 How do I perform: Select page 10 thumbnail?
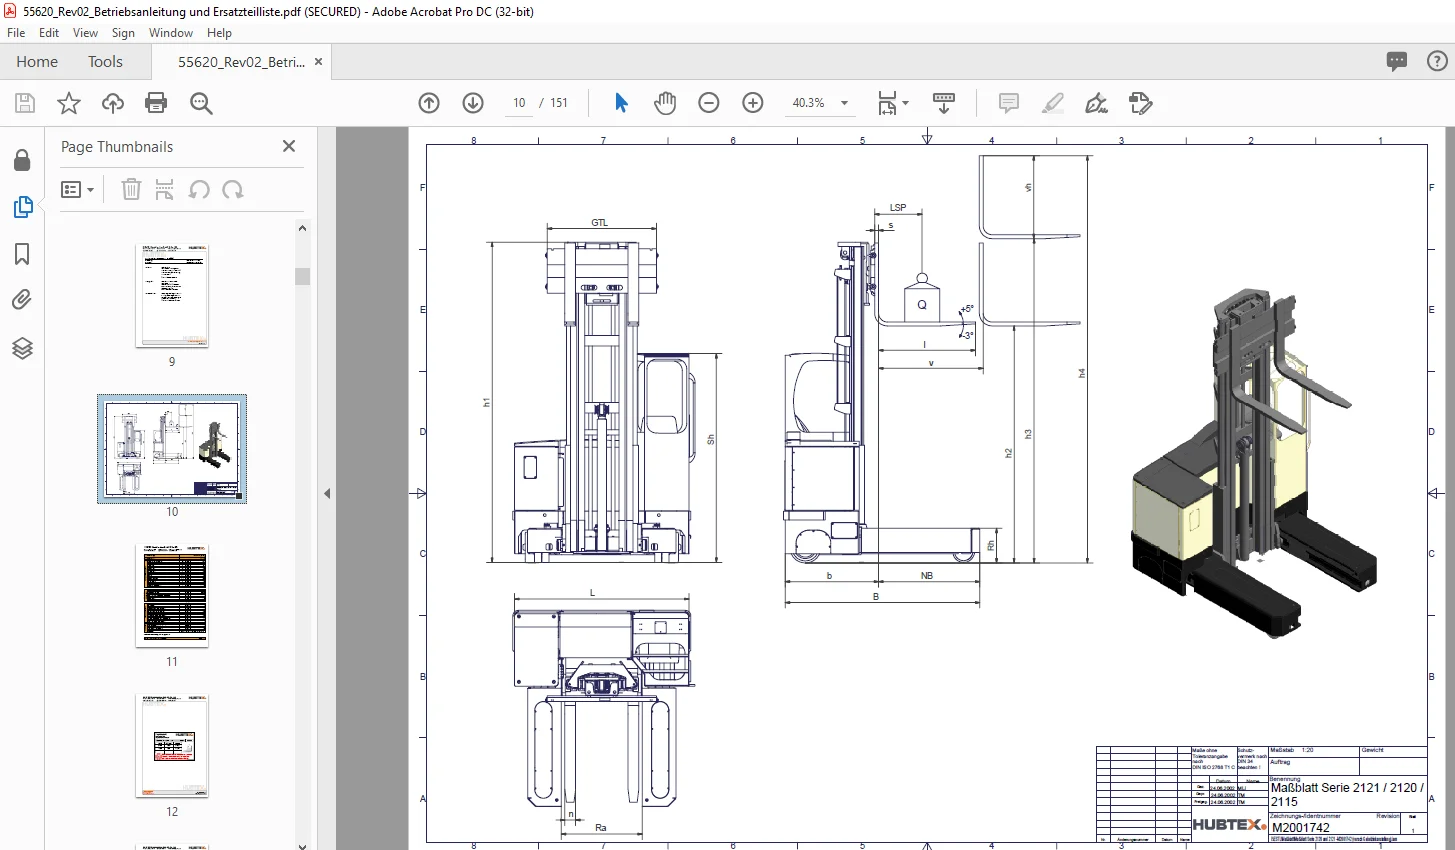click(x=172, y=448)
